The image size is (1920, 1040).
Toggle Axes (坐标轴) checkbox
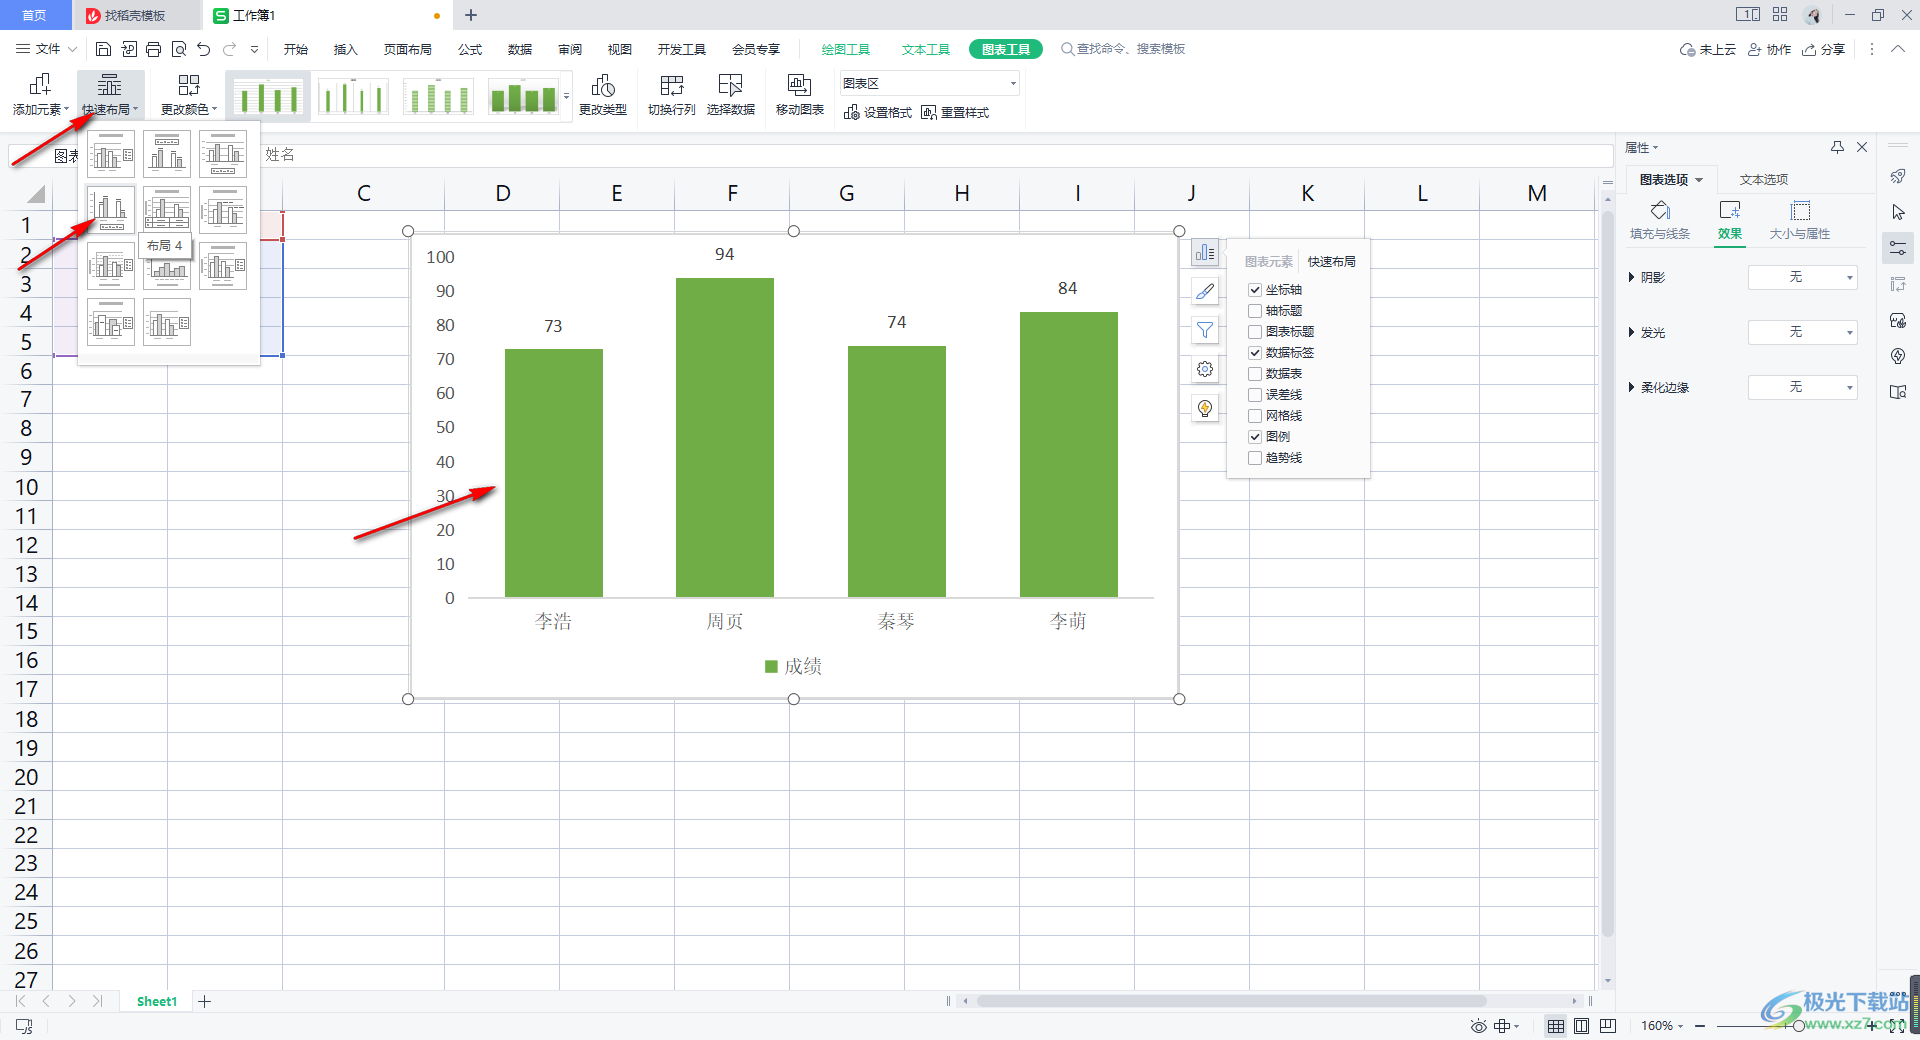pyautogui.click(x=1255, y=290)
